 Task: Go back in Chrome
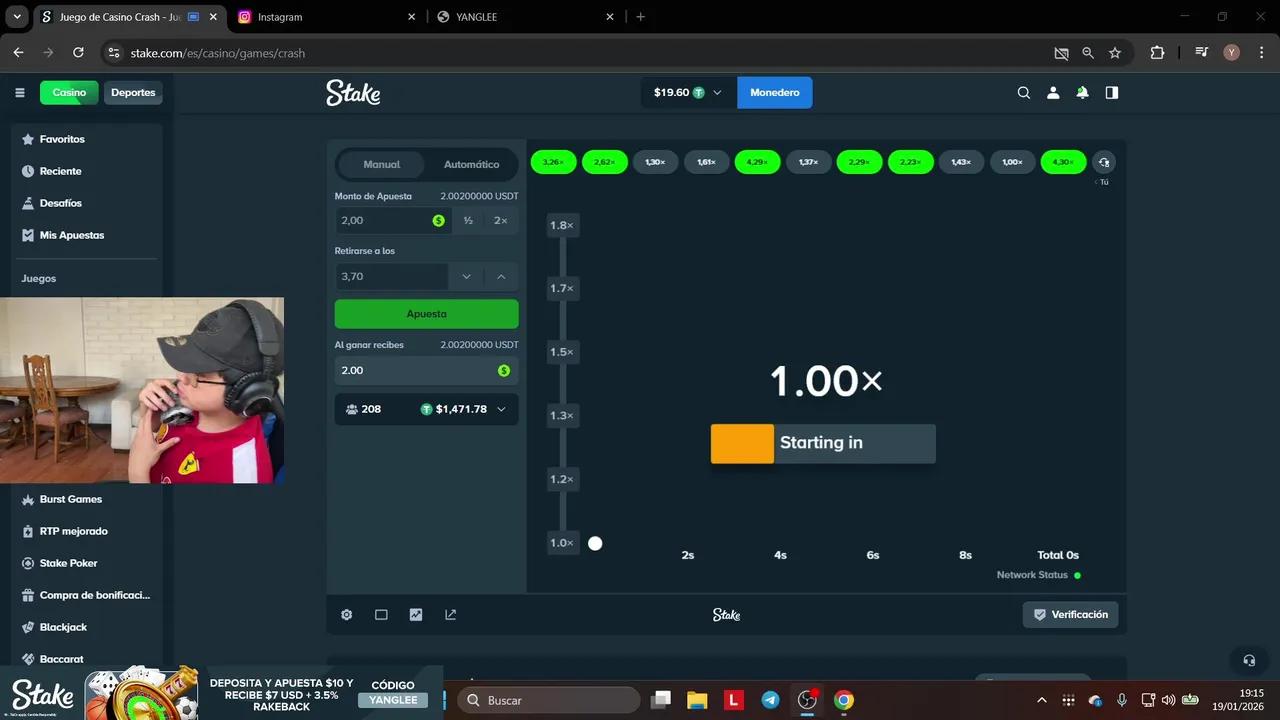[18, 53]
